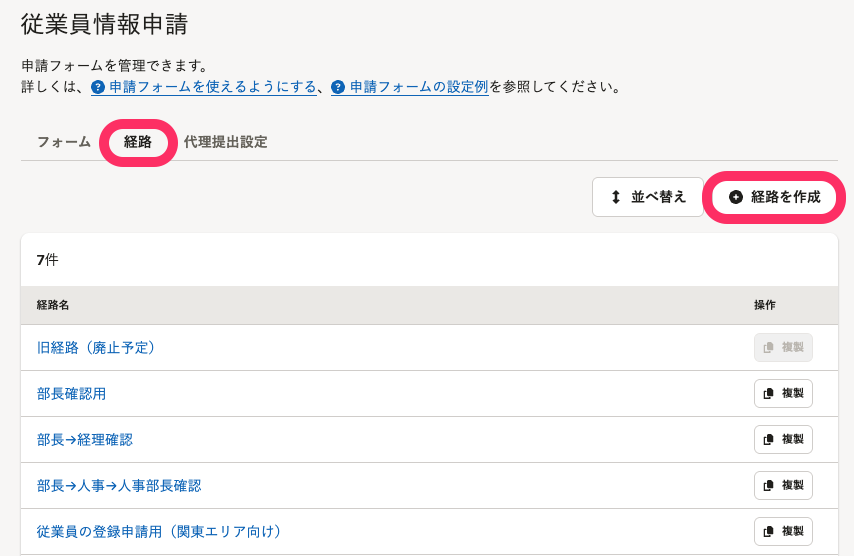The width and height of the screenshot is (854, 556).
Task: Select the 経路 tab
Action: pyautogui.click(x=138, y=143)
